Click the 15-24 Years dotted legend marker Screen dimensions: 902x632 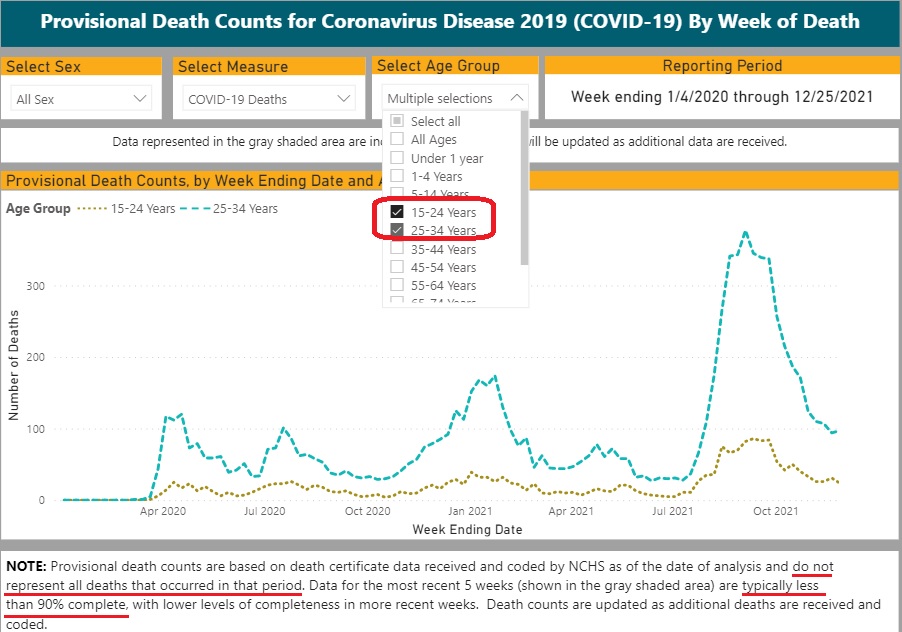[x=92, y=209]
